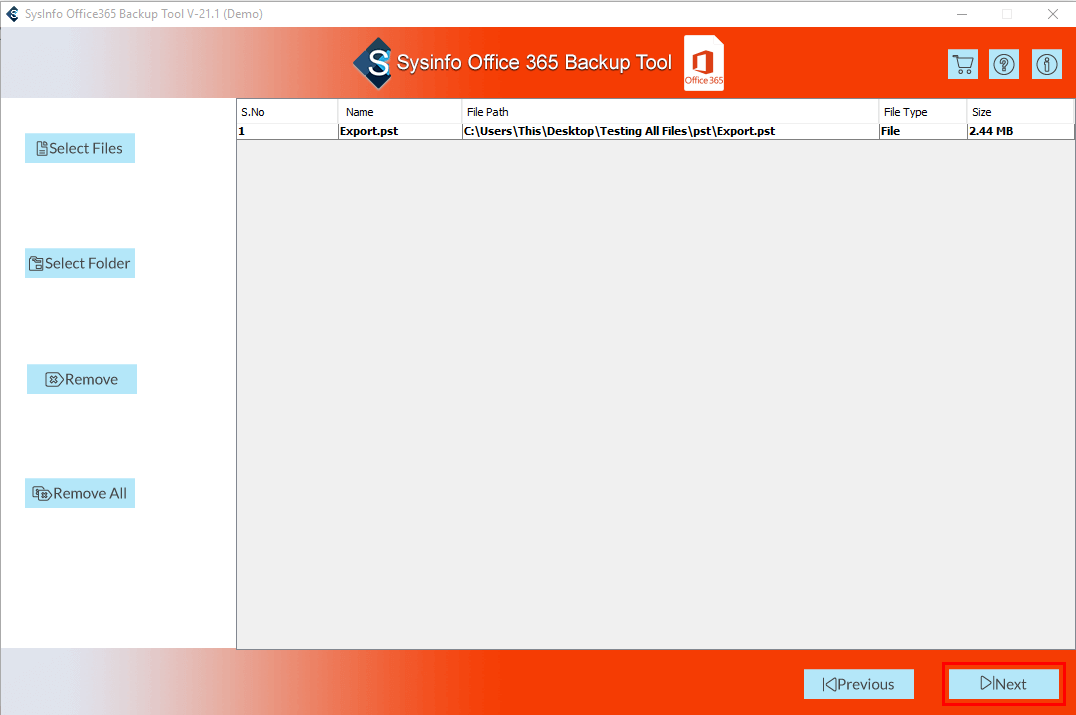Click the 'File' type cell in row 1
1076x715 pixels.
pyautogui.click(x=923, y=131)
